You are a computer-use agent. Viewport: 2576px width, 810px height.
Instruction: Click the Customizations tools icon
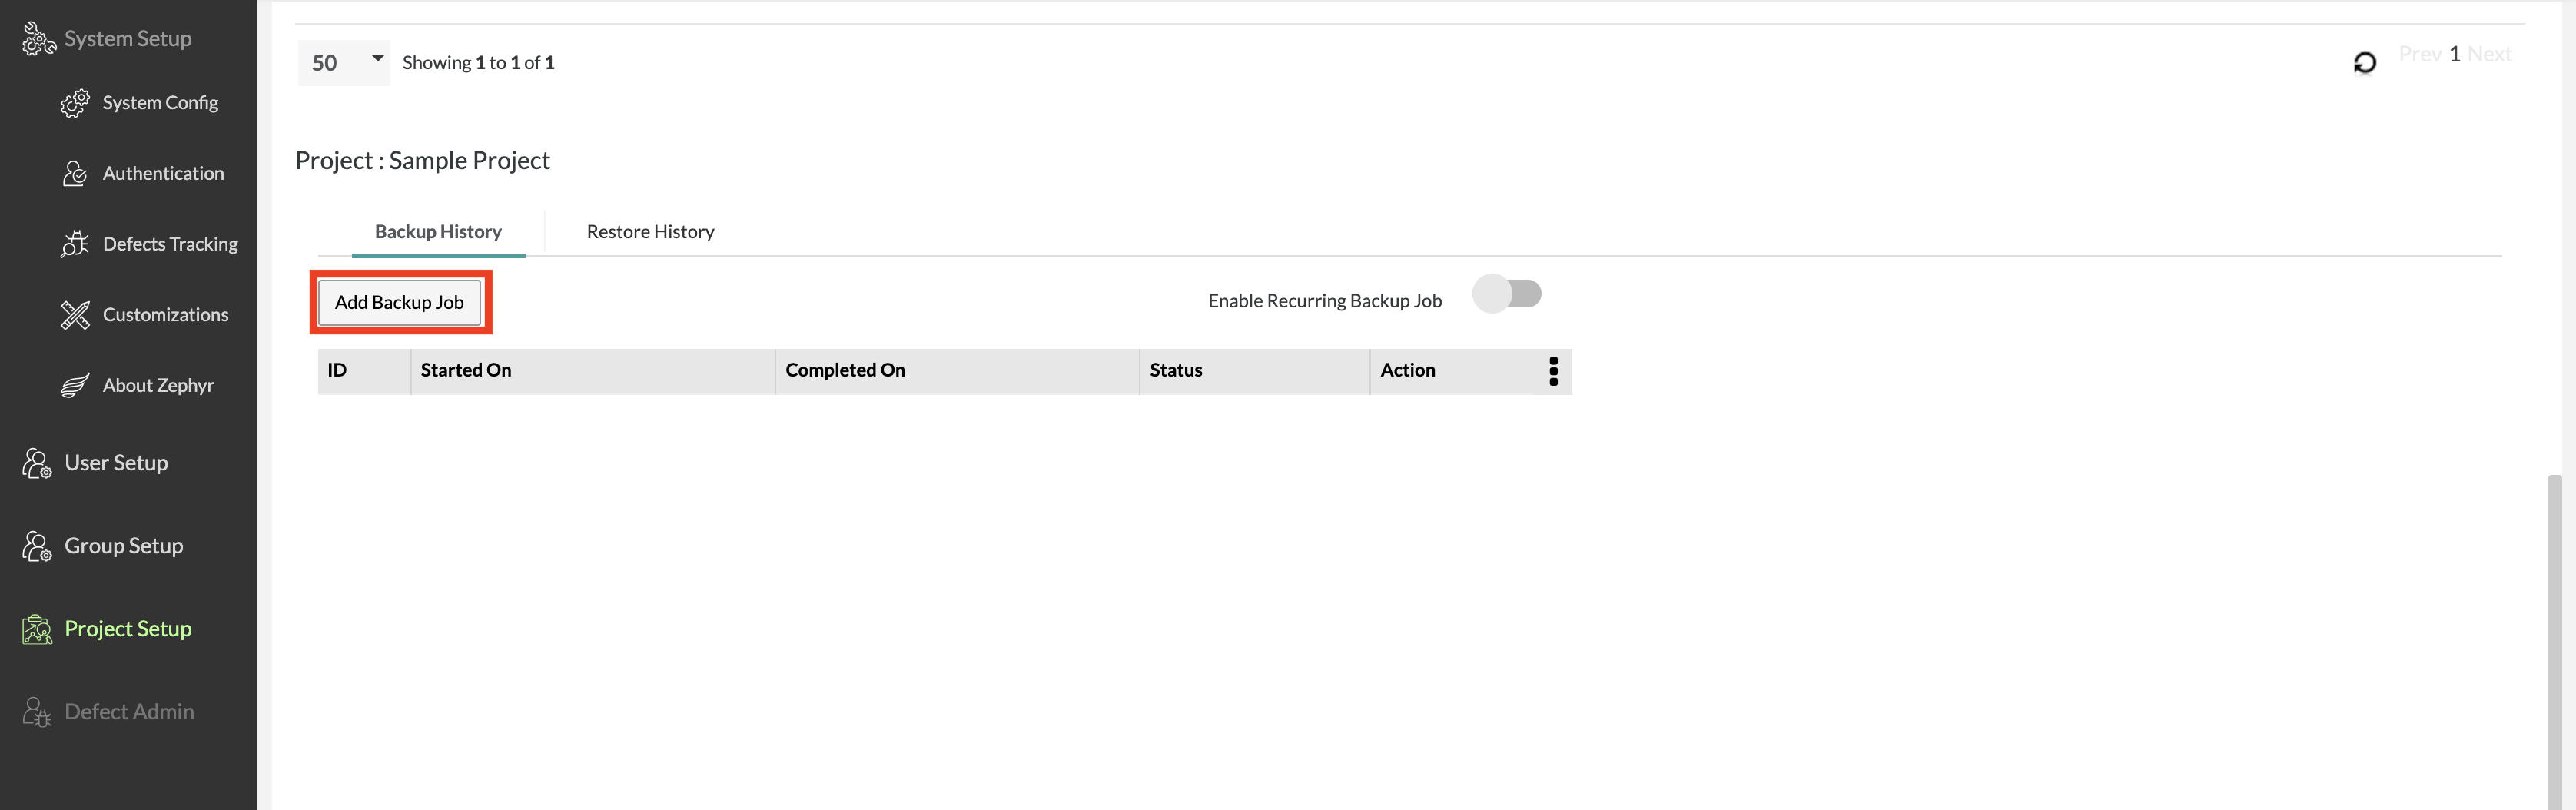[x=75, y=315]
